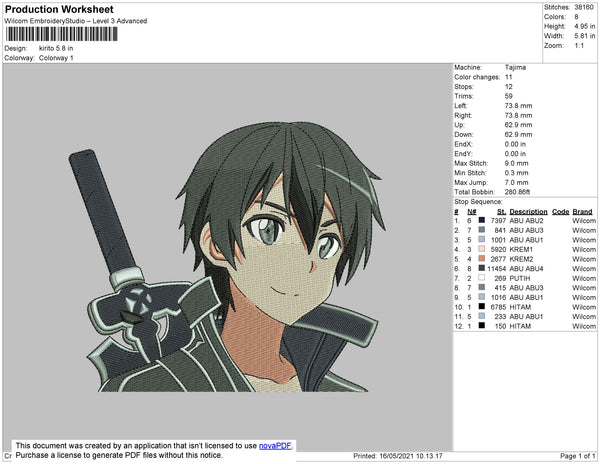Click the Brand column header

pos(582,212)
